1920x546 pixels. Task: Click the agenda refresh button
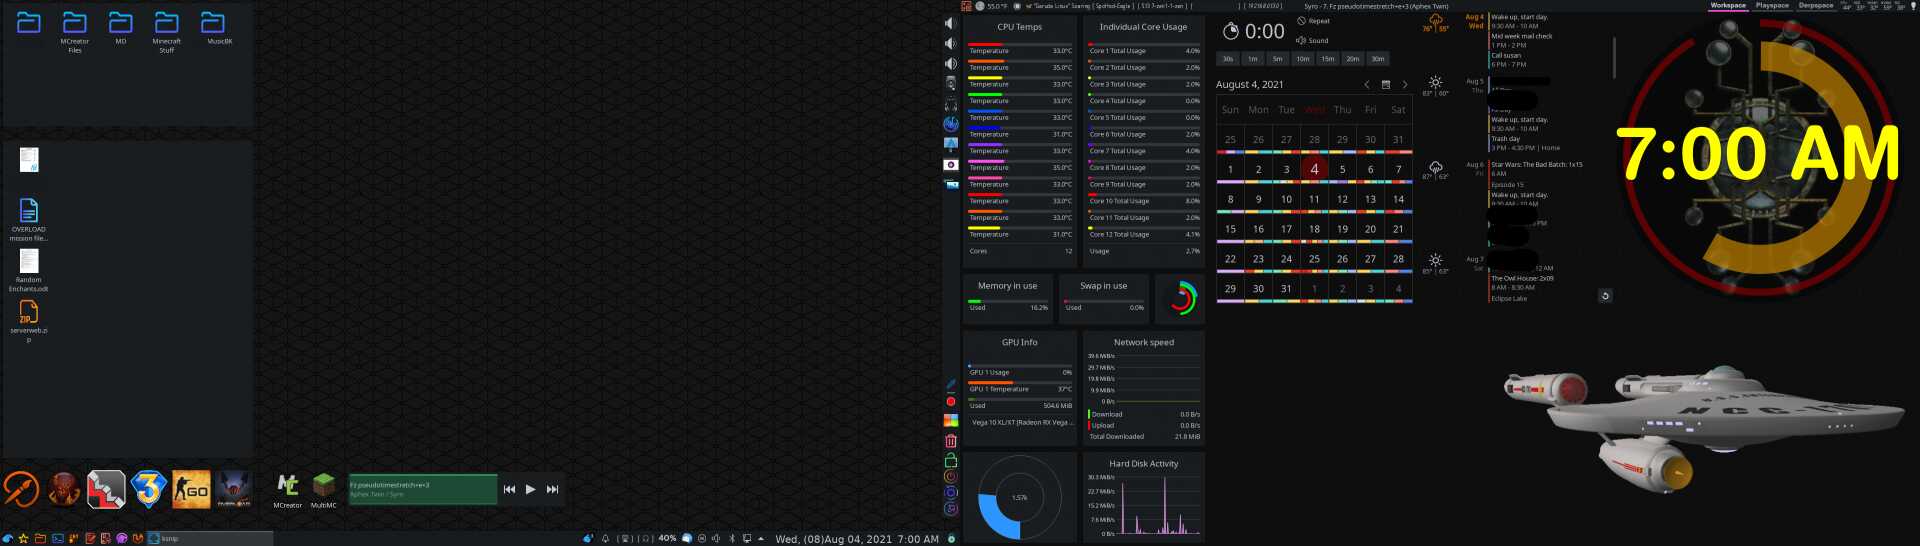pos(1605,296)
